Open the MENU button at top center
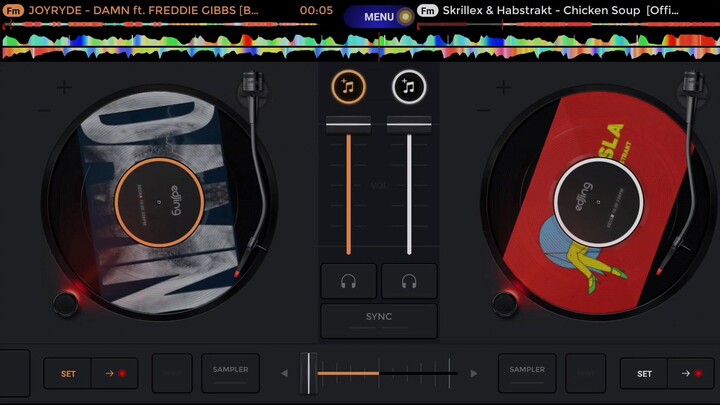The height and width of the screenshot is (405, 720). click(379, 17)
